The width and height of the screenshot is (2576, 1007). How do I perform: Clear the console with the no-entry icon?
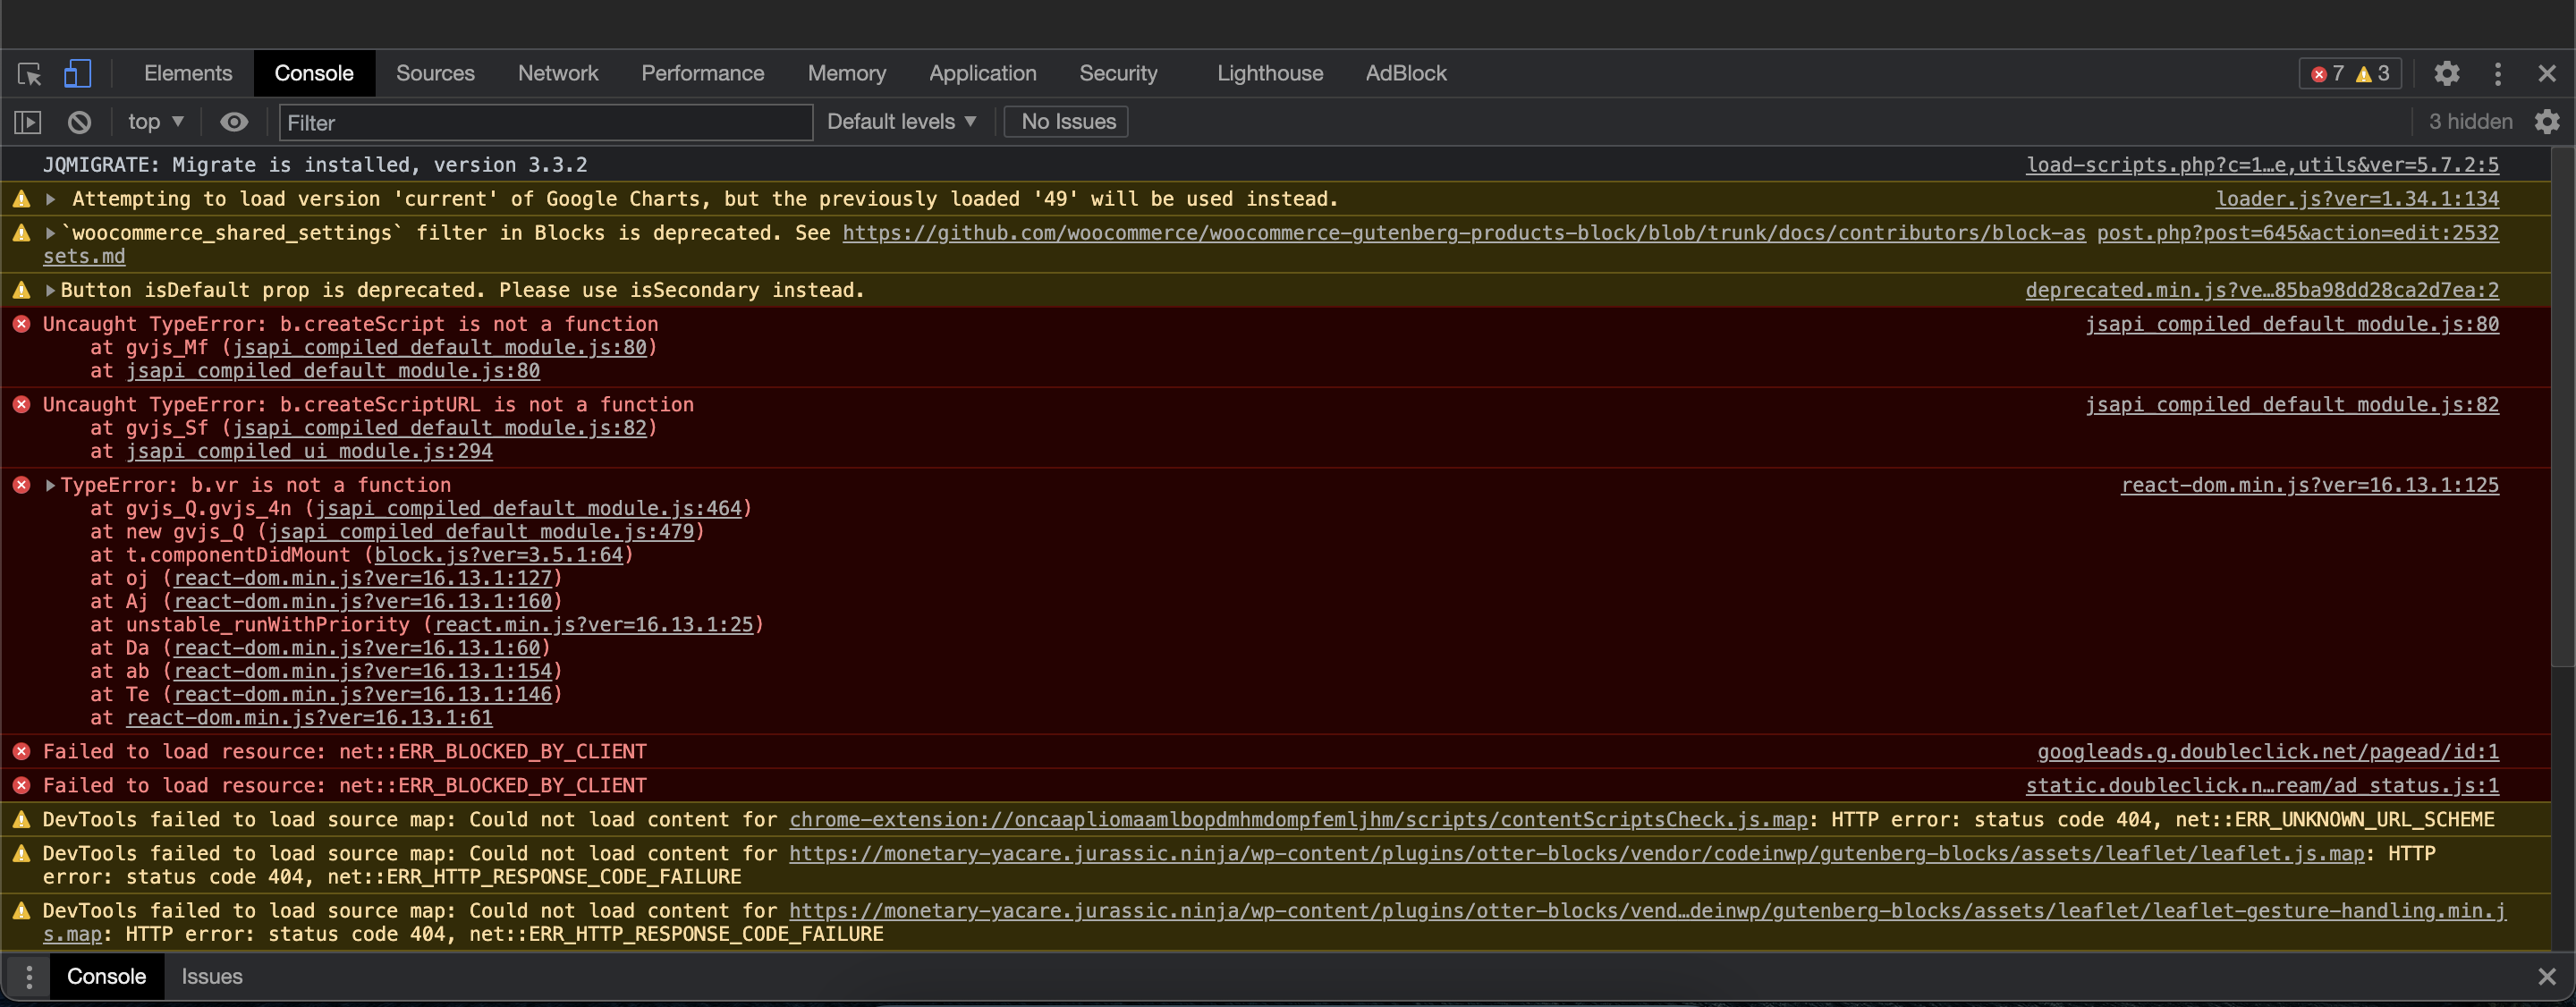(79, 122)
